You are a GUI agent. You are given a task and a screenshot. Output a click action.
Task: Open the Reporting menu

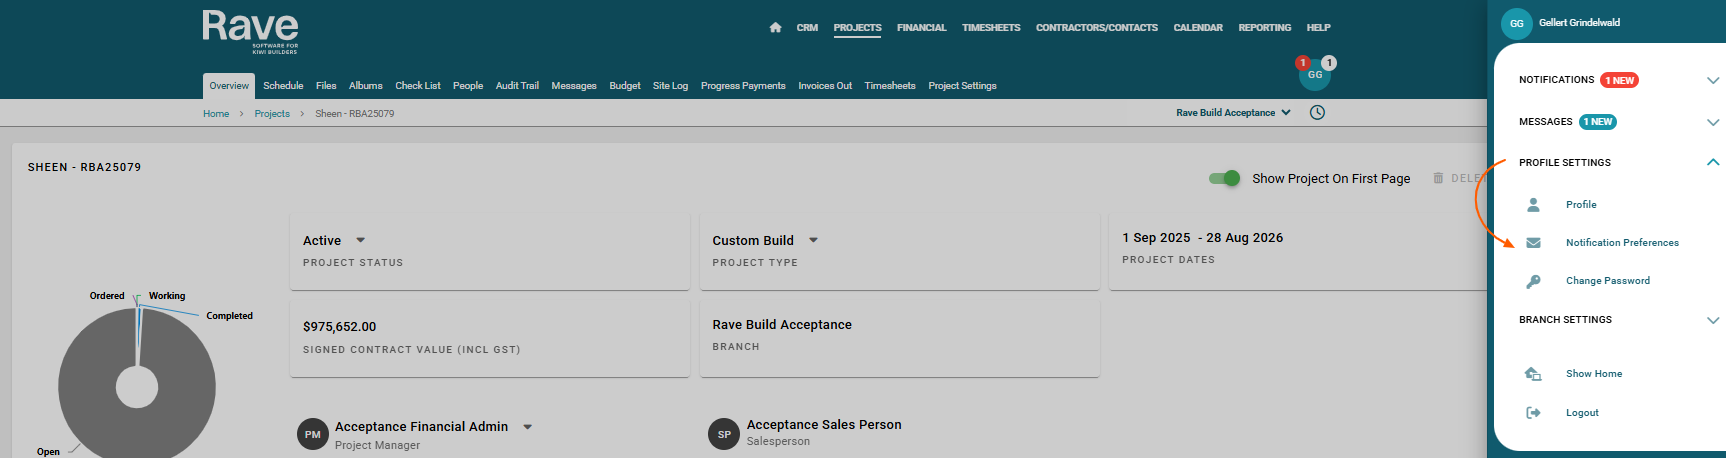(x=1265, y=28)
